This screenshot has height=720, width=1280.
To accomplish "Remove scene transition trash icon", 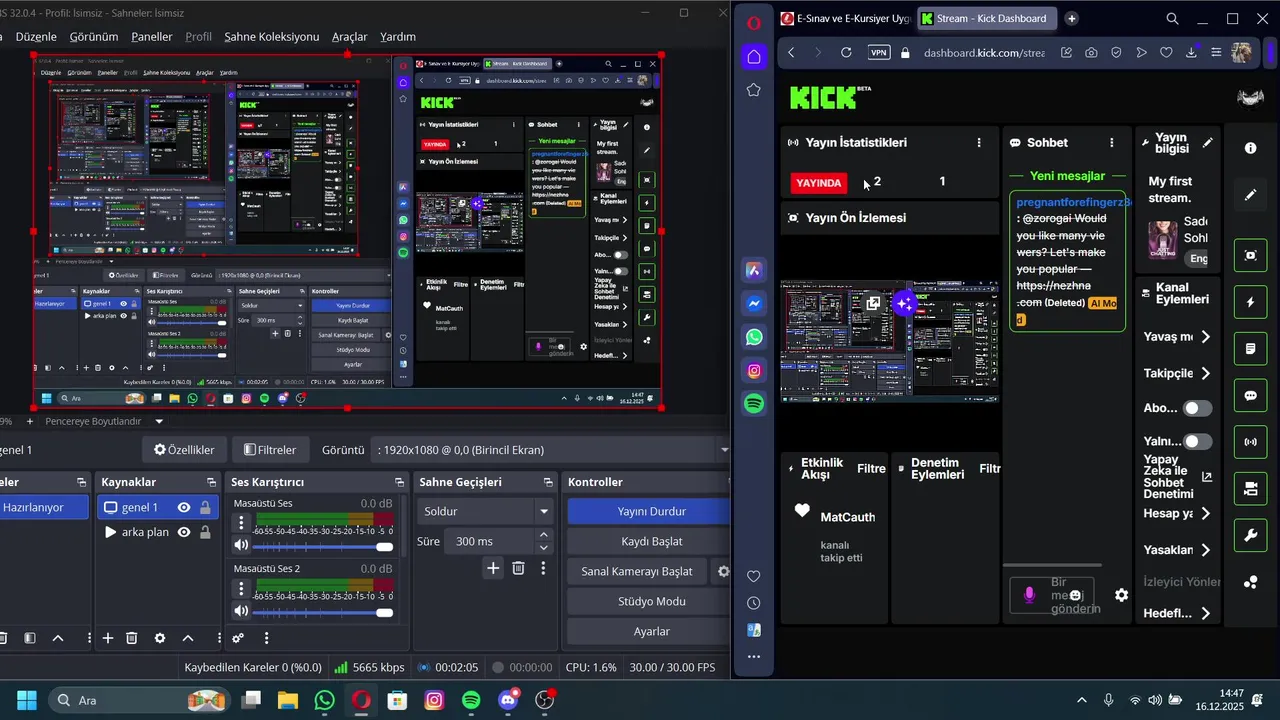I will [x=518, y=568].
